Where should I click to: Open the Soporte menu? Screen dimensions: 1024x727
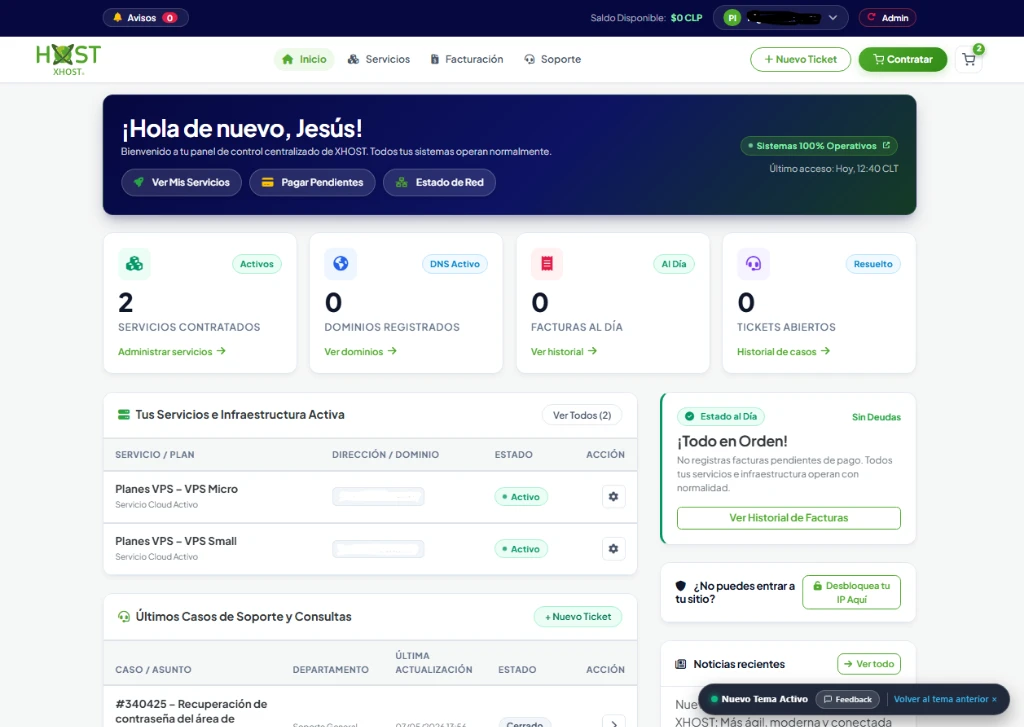pos(552,59)
